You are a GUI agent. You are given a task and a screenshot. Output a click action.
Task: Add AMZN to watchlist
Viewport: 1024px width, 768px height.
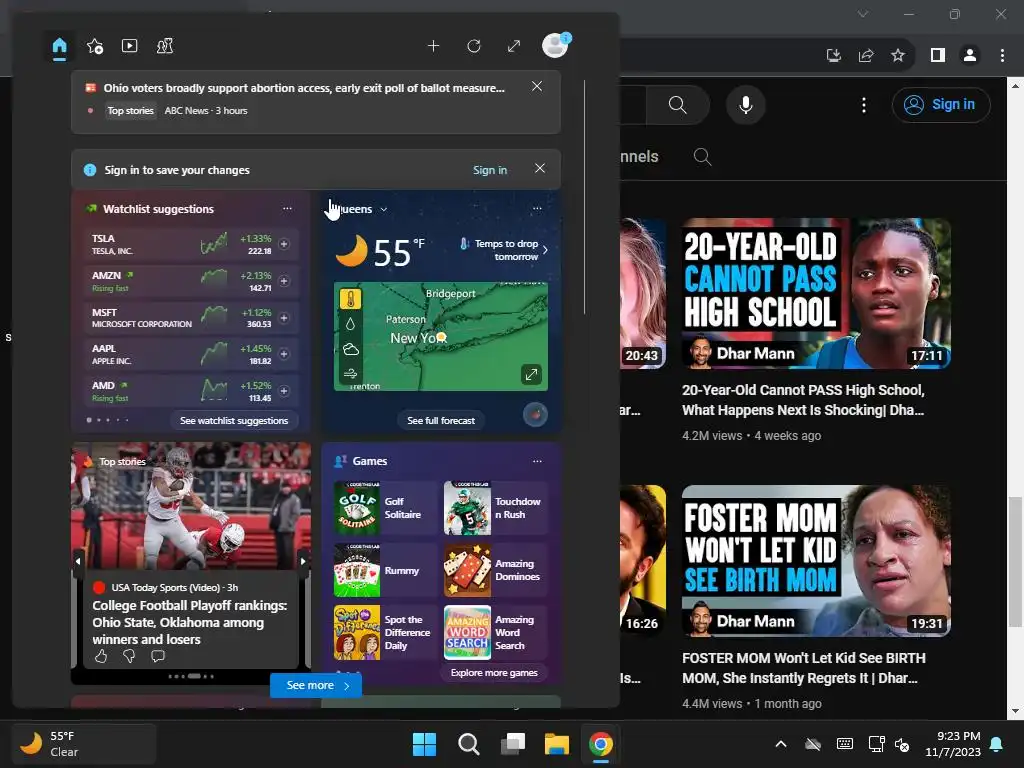tap(284, 281)
